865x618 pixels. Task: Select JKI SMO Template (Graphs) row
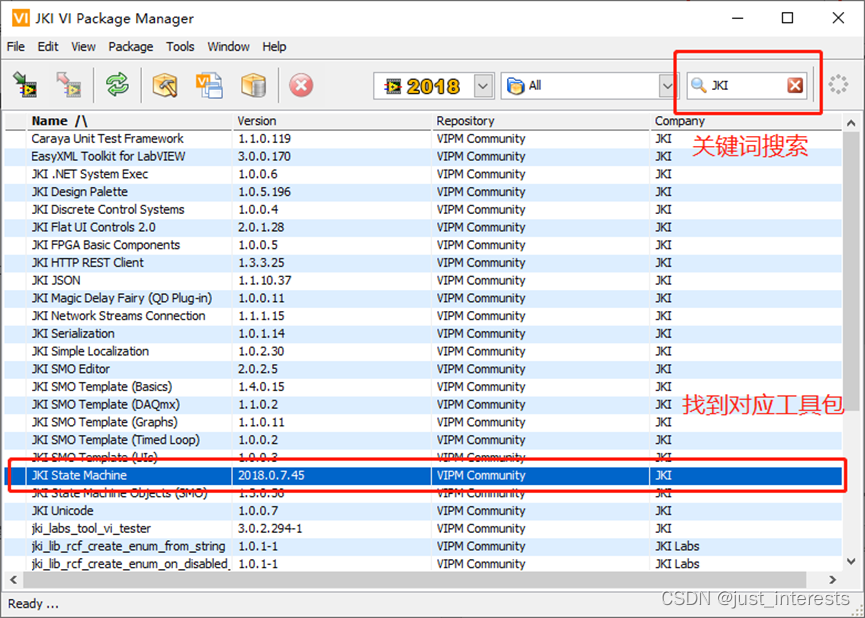point(423,422)
